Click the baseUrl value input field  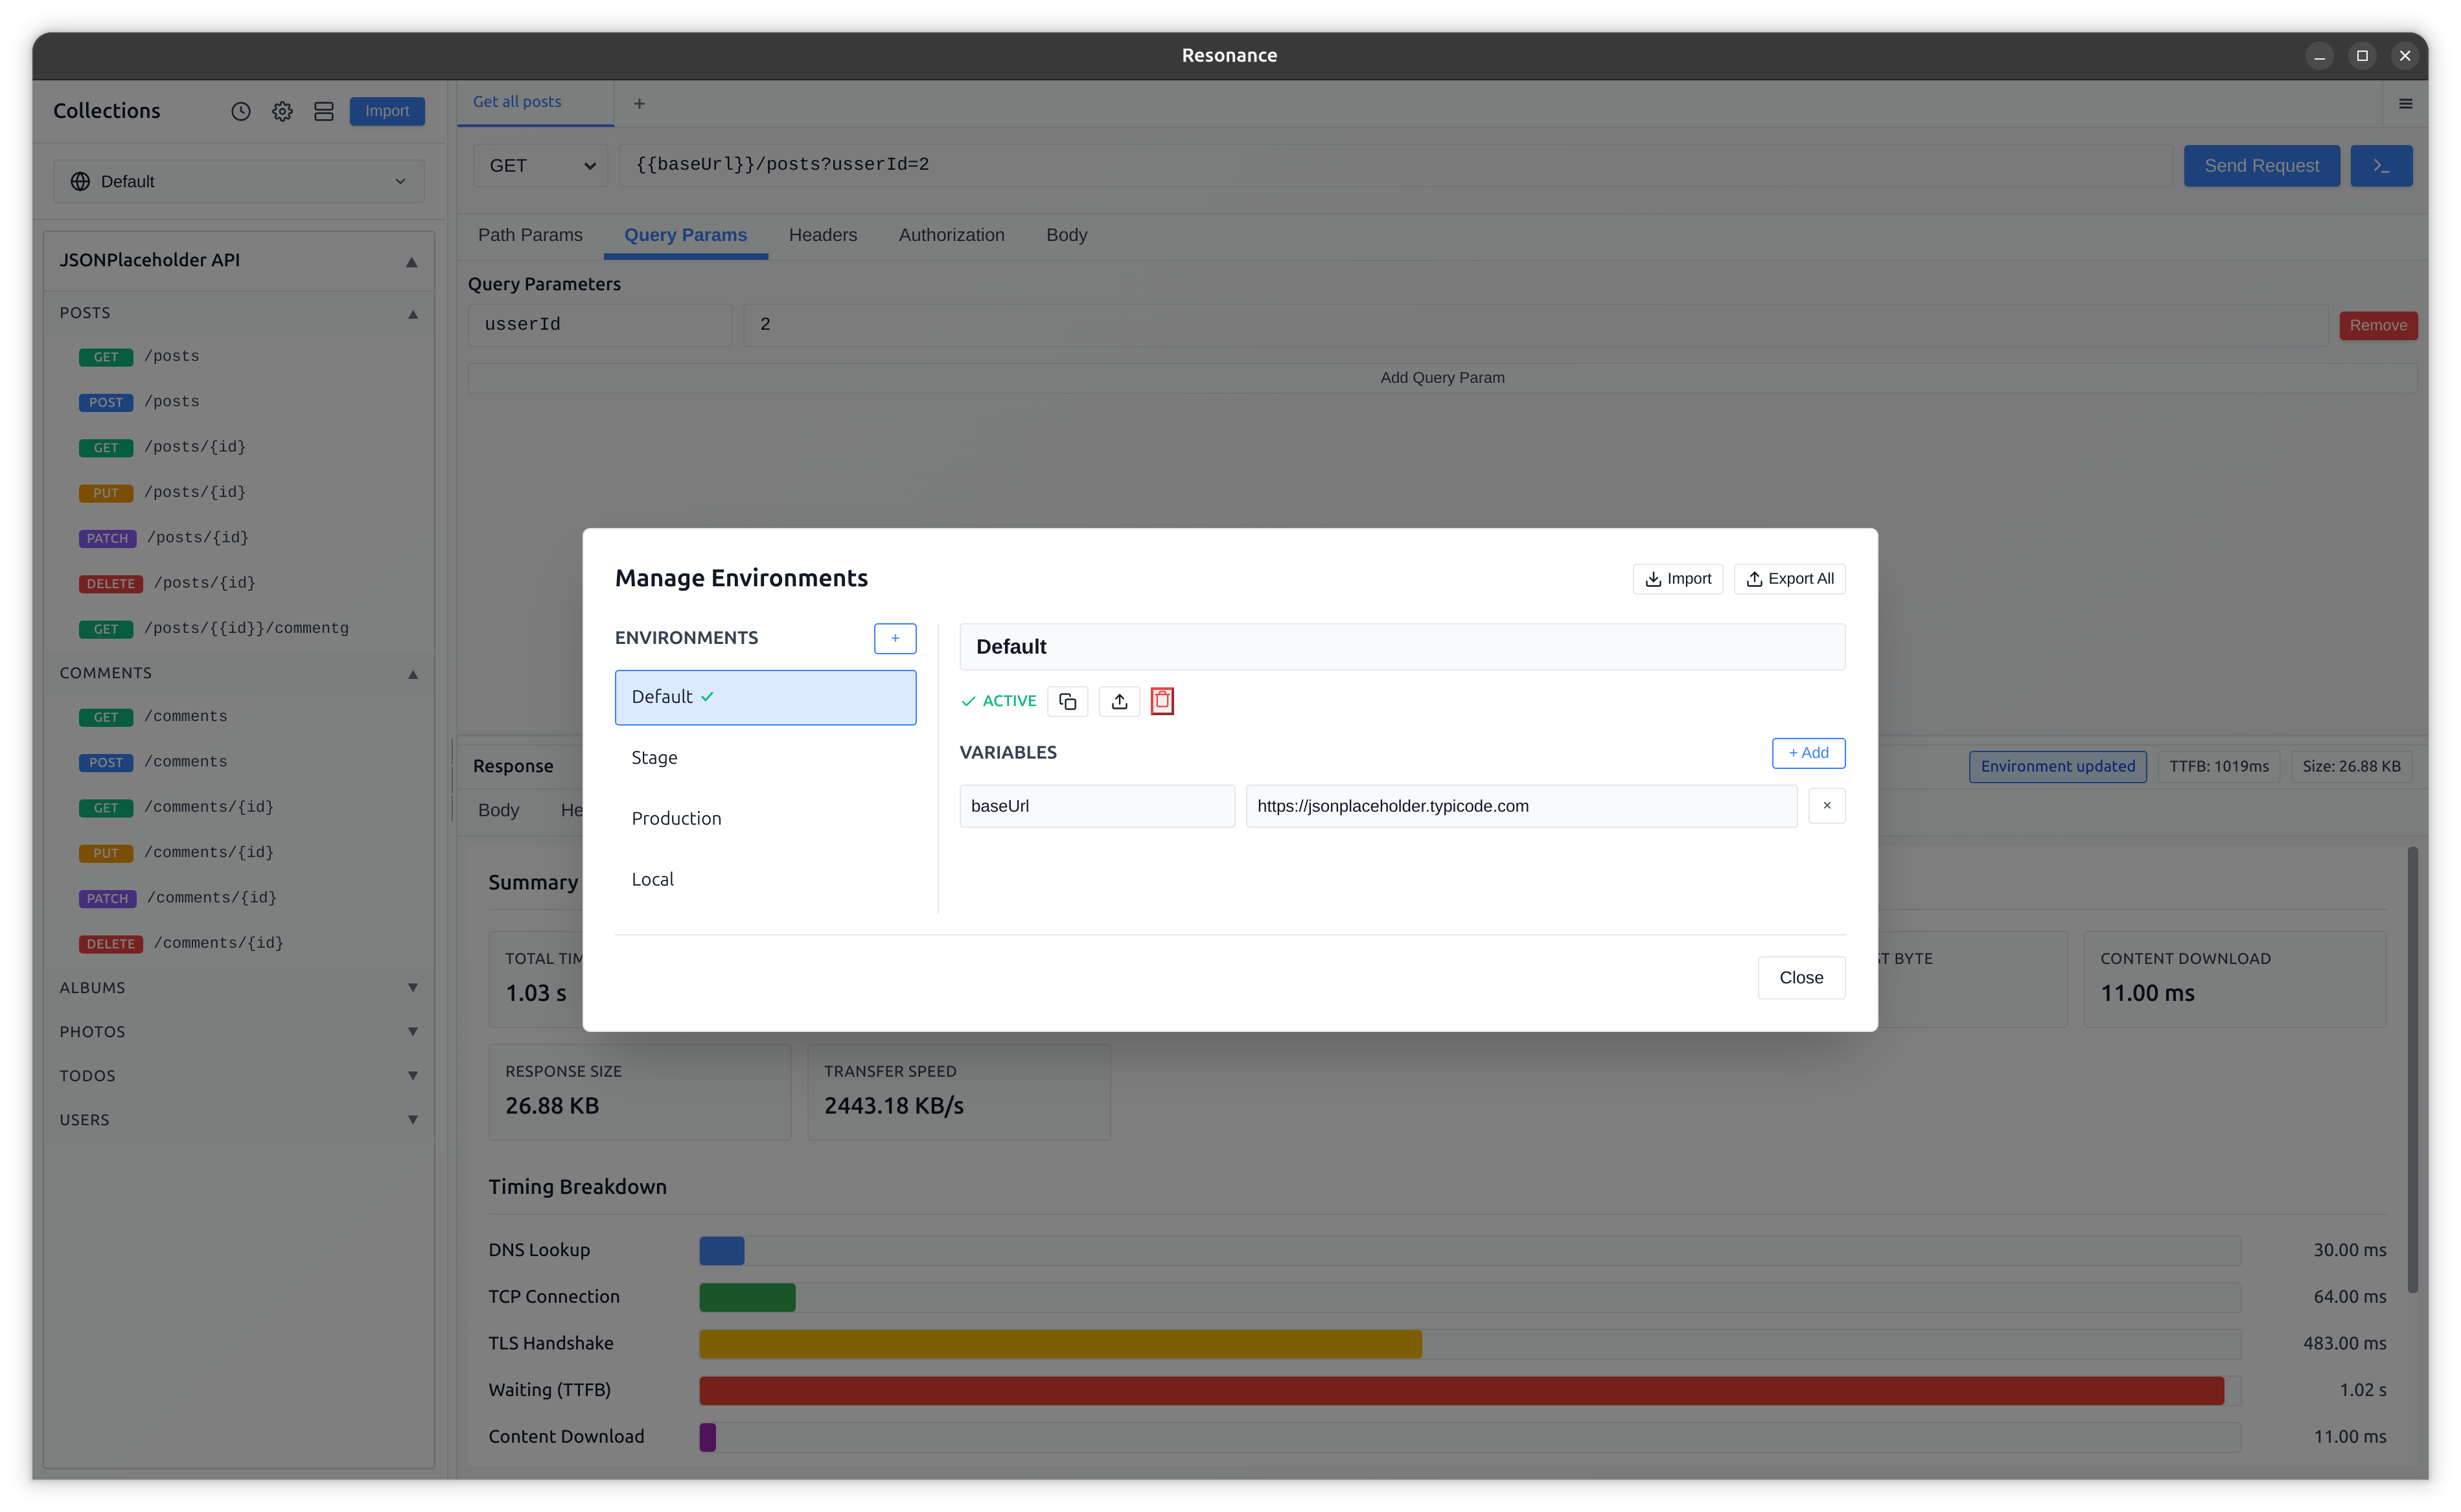click(1520, 806)
